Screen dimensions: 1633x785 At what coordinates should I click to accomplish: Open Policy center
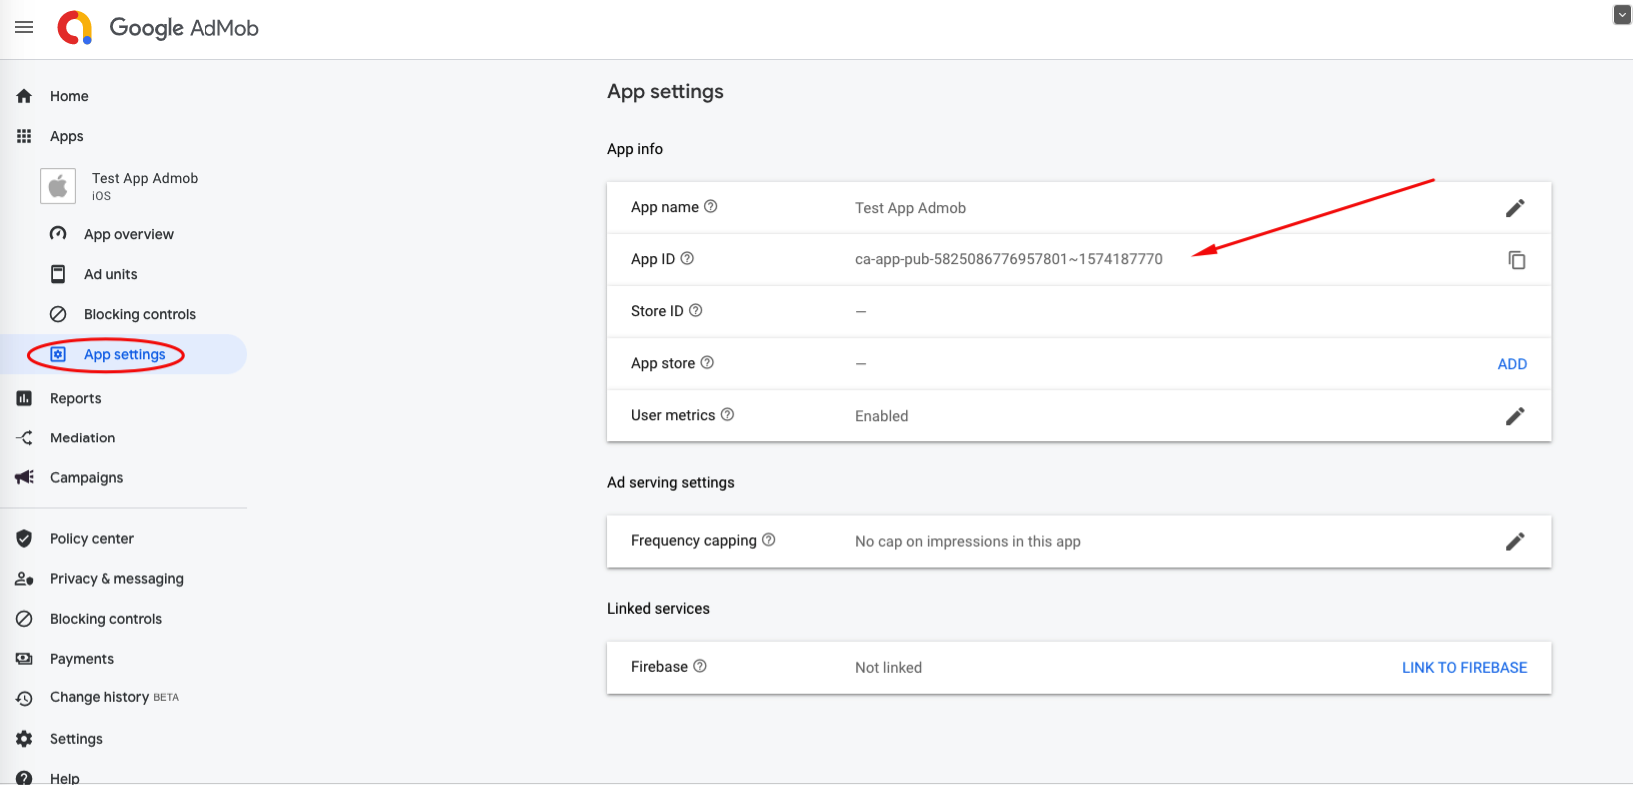pos(92,539)
